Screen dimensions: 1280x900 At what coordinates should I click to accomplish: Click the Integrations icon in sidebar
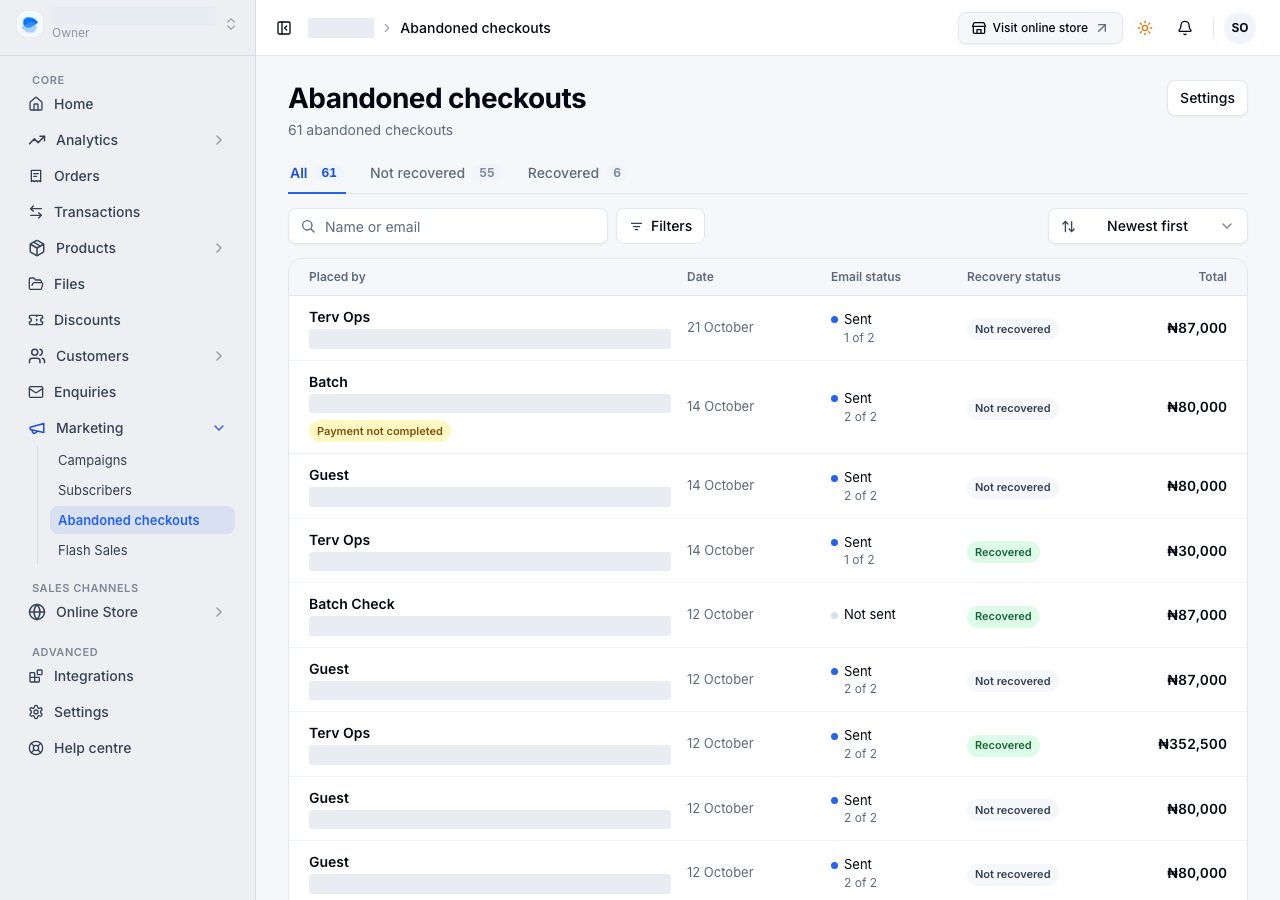tap(36, 676)
